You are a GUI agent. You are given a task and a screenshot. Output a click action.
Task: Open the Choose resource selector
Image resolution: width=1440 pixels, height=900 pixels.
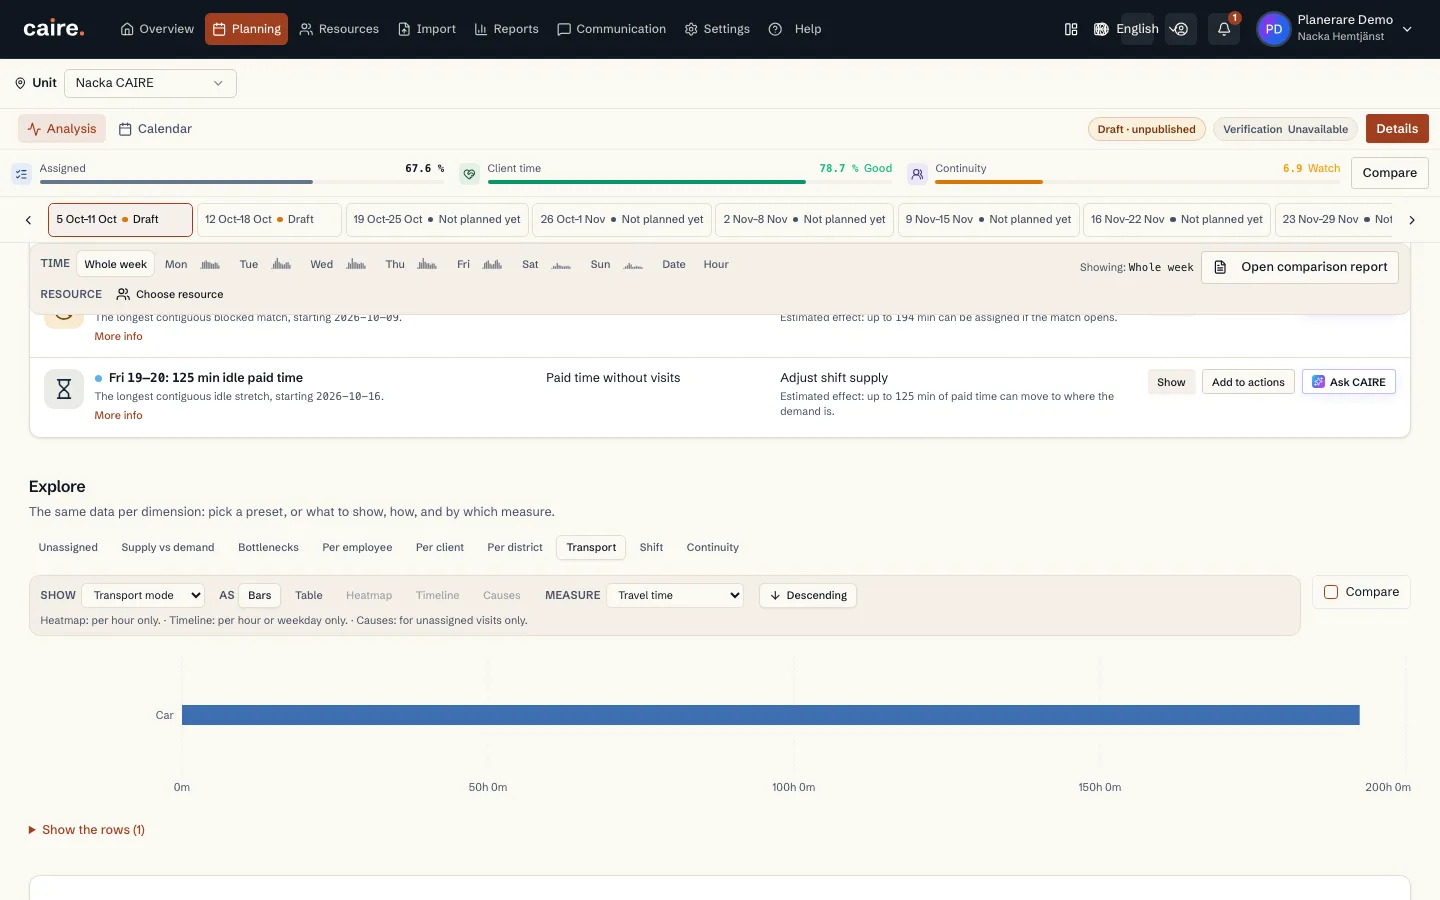pyautogui.click(x=170, y=294)
